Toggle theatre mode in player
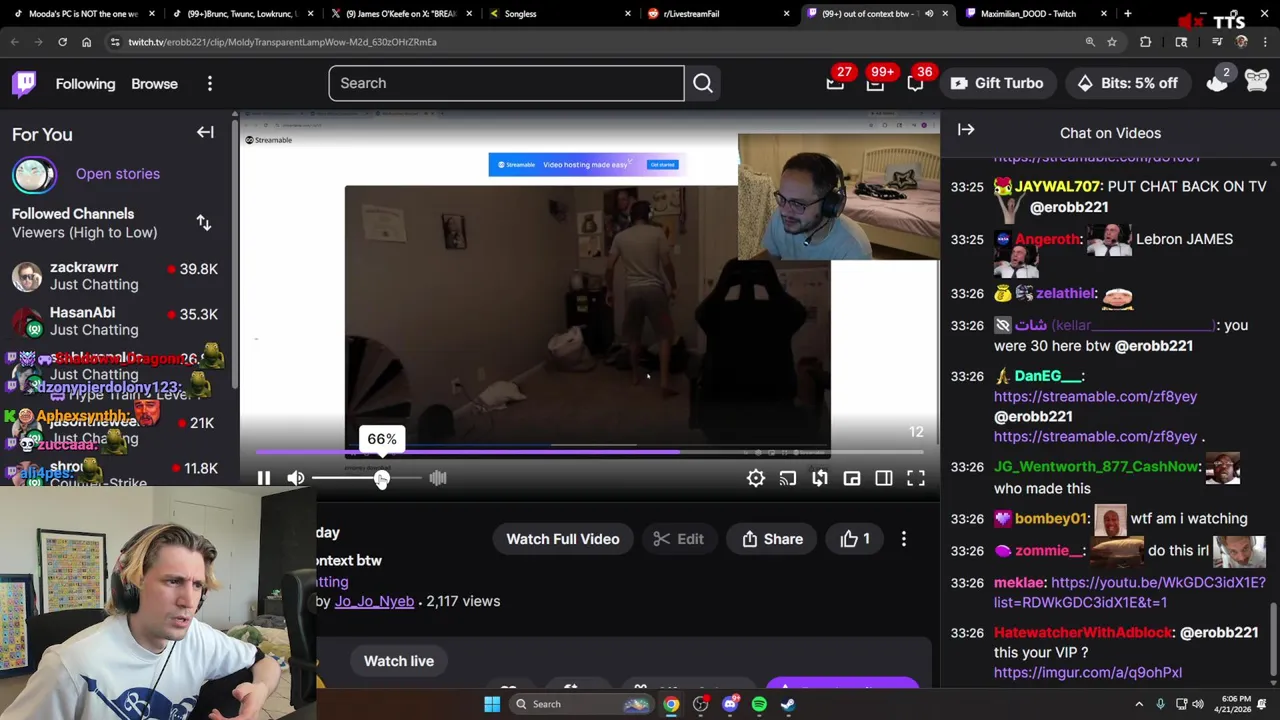1280x720 pixels. click(x=884, y=479)
